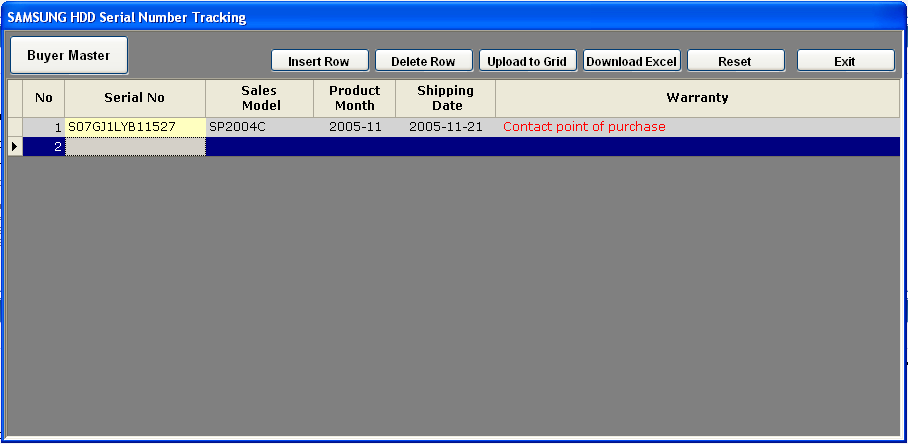The height and width of the screenshot is (444, 908).
Task: Click the Serial No column header
Action: [x=135, y=98]
